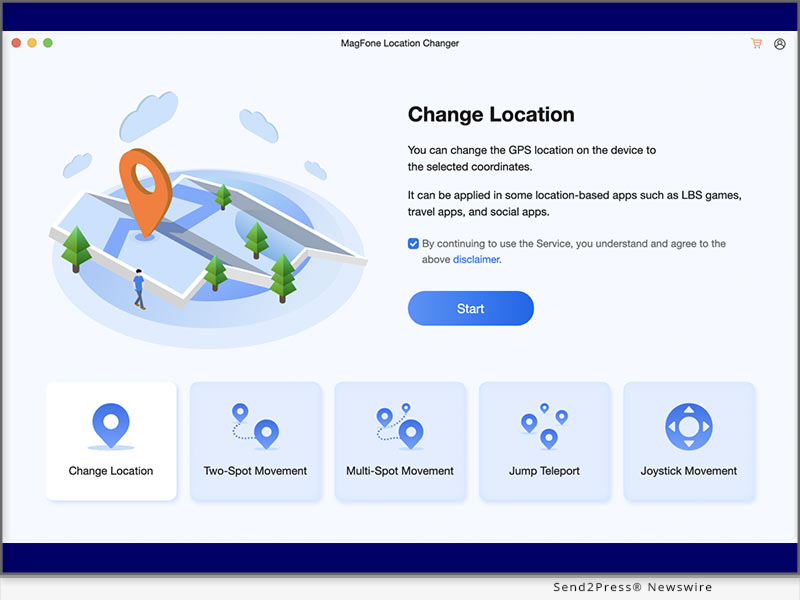Click the MagFone Location Changer title bar text
This screenshot has width=800, height=600.
(x=400, y=43)
